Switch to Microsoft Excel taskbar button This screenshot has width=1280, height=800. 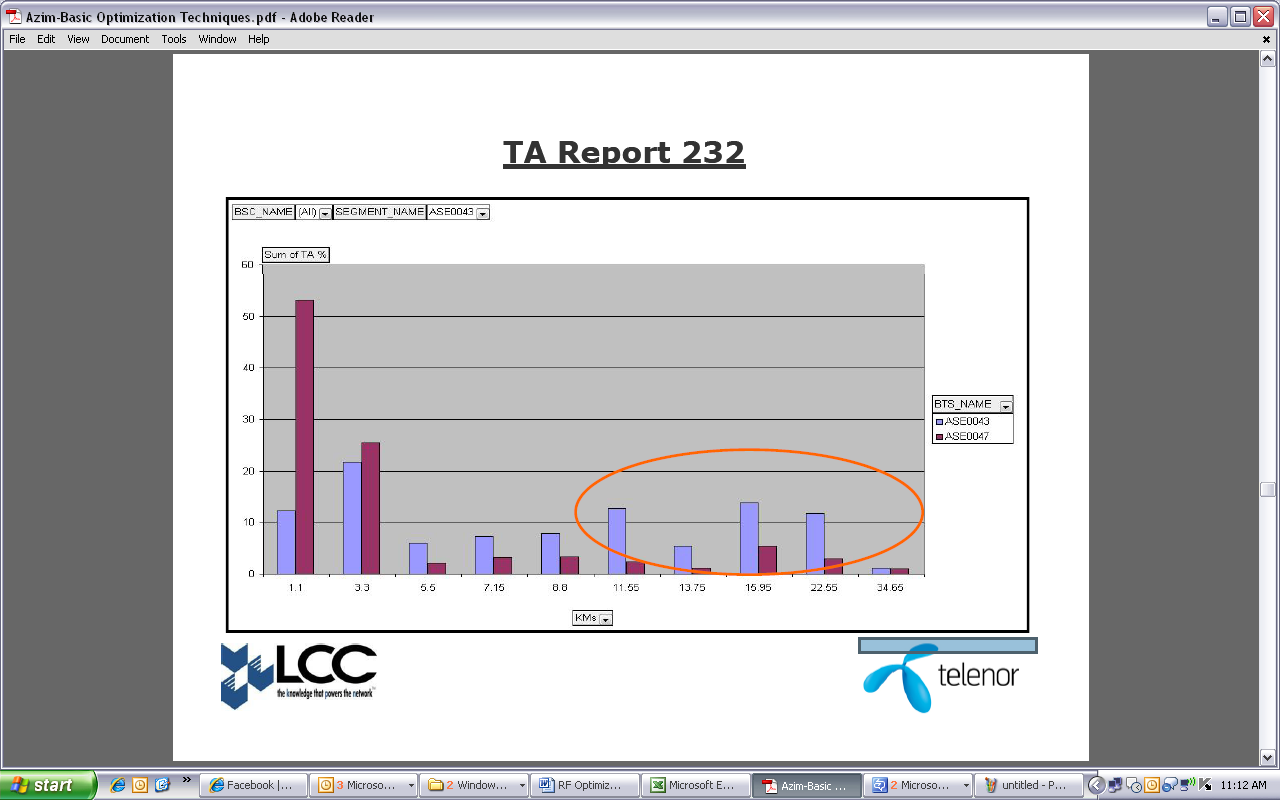(693, 785)
